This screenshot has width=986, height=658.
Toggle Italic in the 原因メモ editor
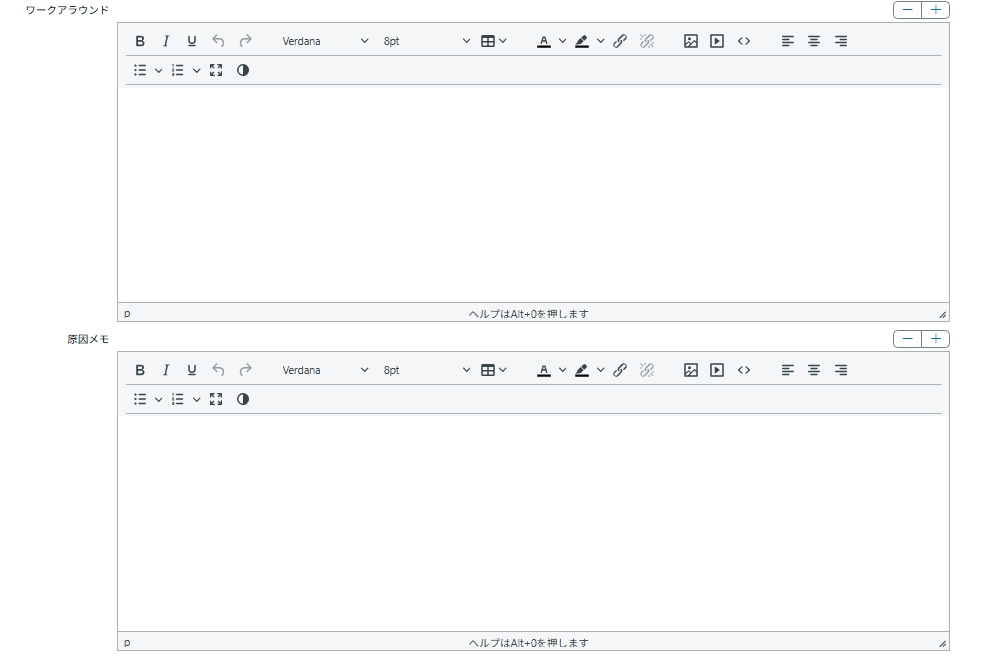(166, 370)
